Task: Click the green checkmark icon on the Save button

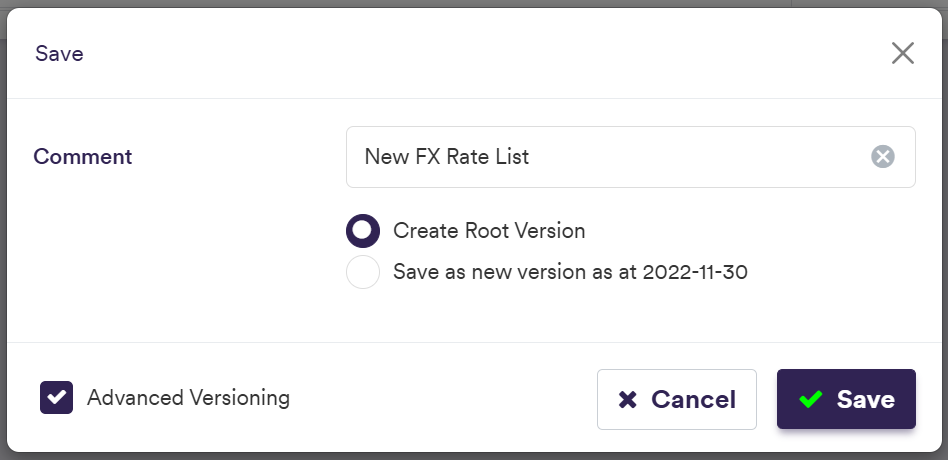Action: (810, 400)
